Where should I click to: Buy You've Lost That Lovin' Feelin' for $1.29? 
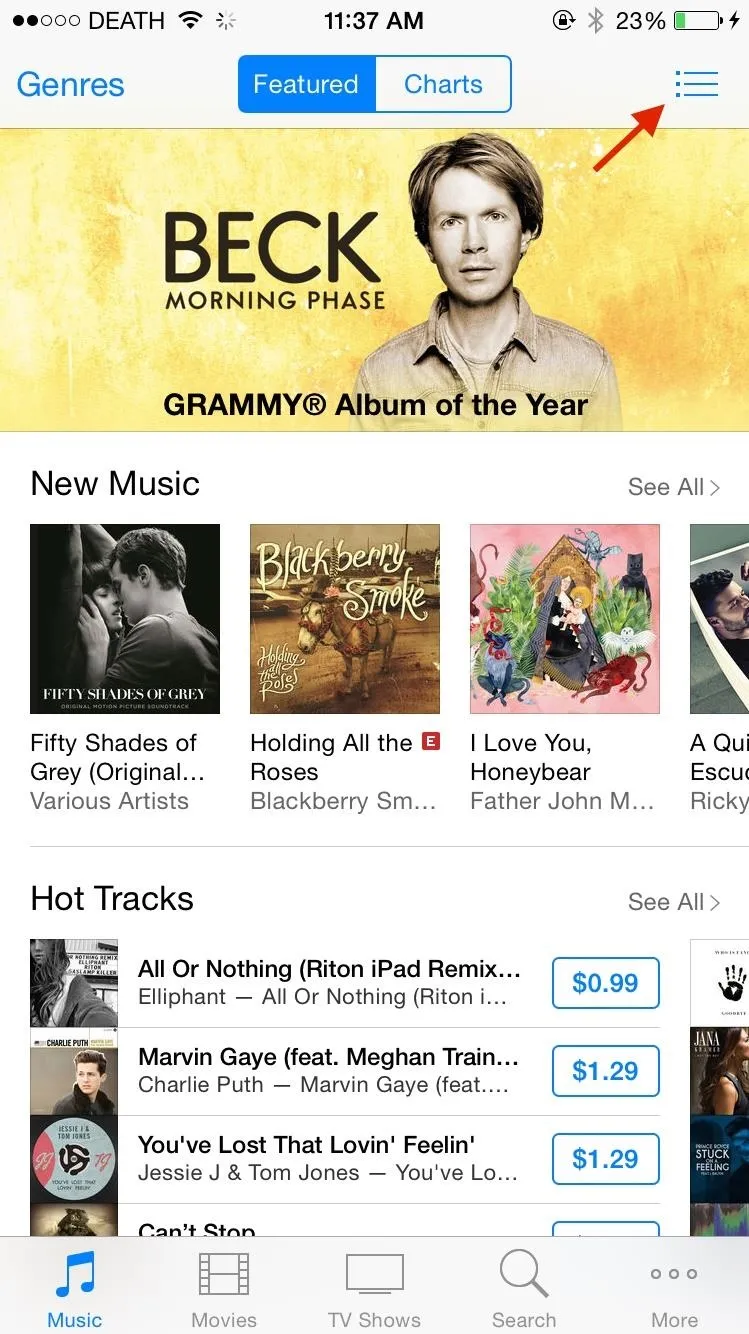(606, 1159)
